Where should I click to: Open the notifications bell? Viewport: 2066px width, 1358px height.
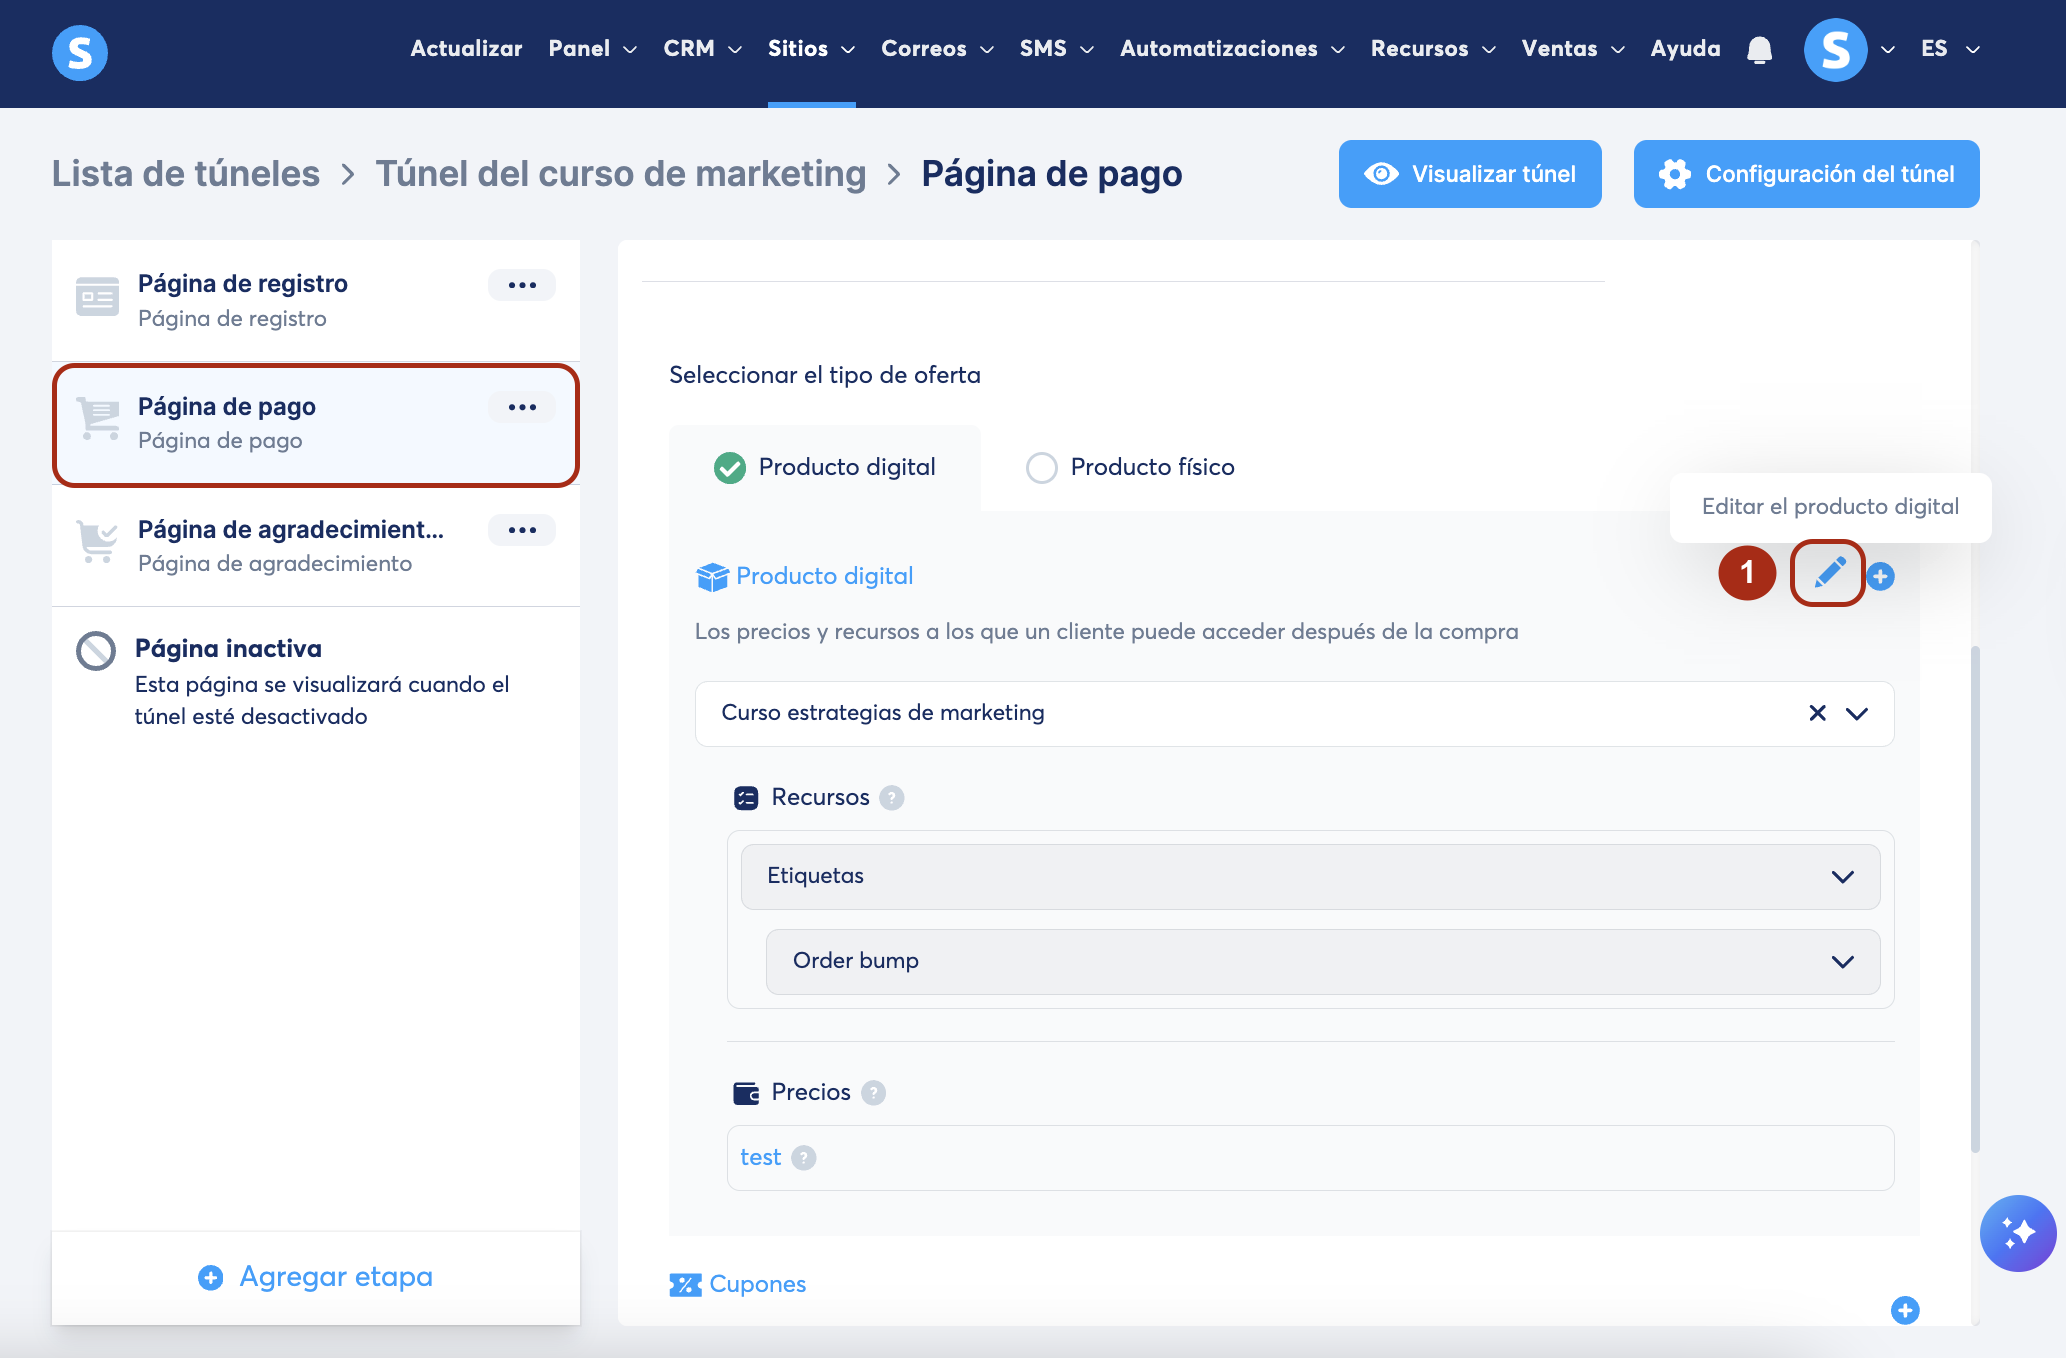click(x=1759, y=50)
